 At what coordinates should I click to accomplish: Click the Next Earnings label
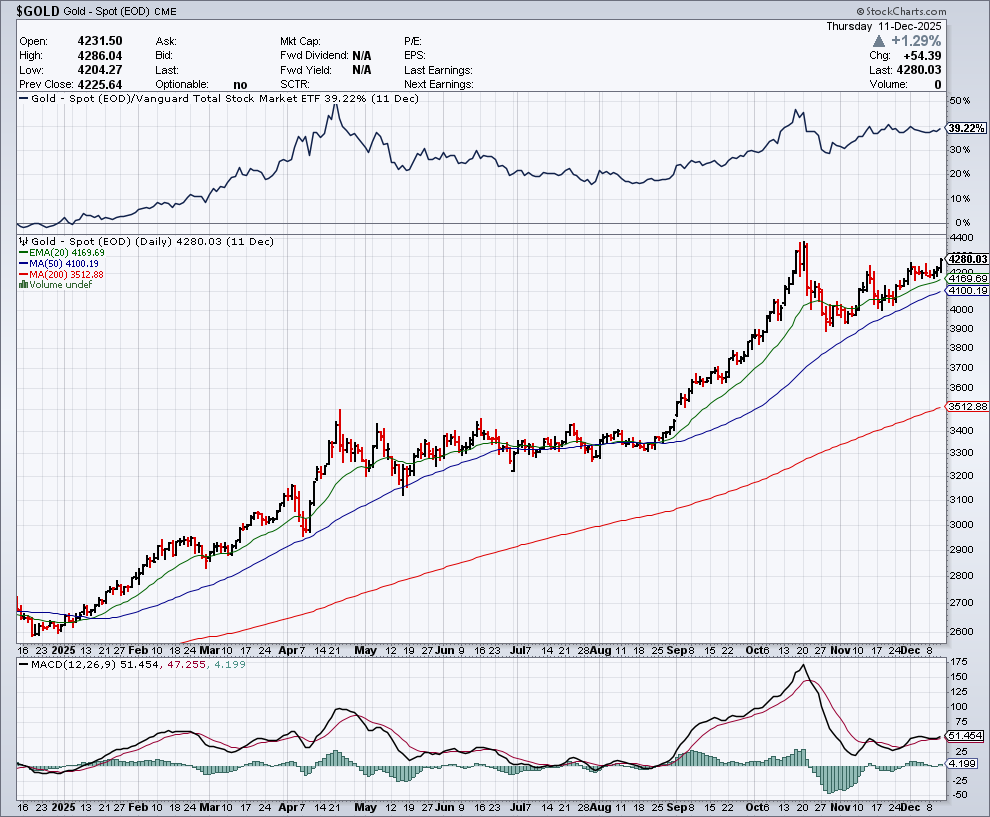[x=439, y=85]
